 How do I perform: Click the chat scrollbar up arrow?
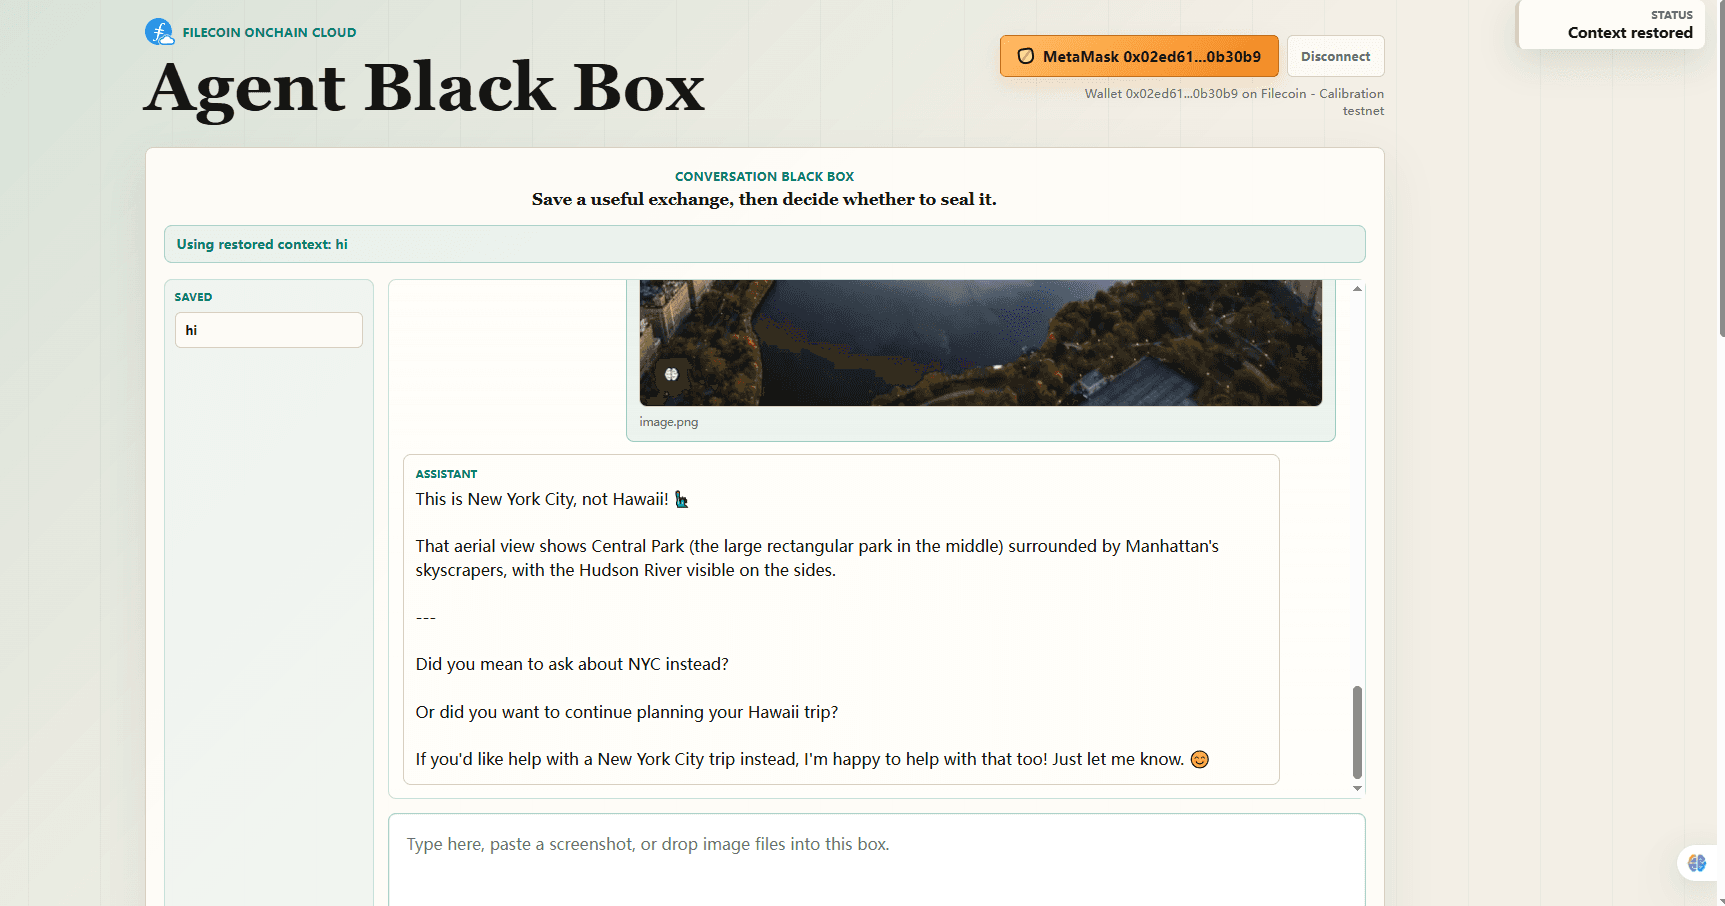(x=1357, y=289)
